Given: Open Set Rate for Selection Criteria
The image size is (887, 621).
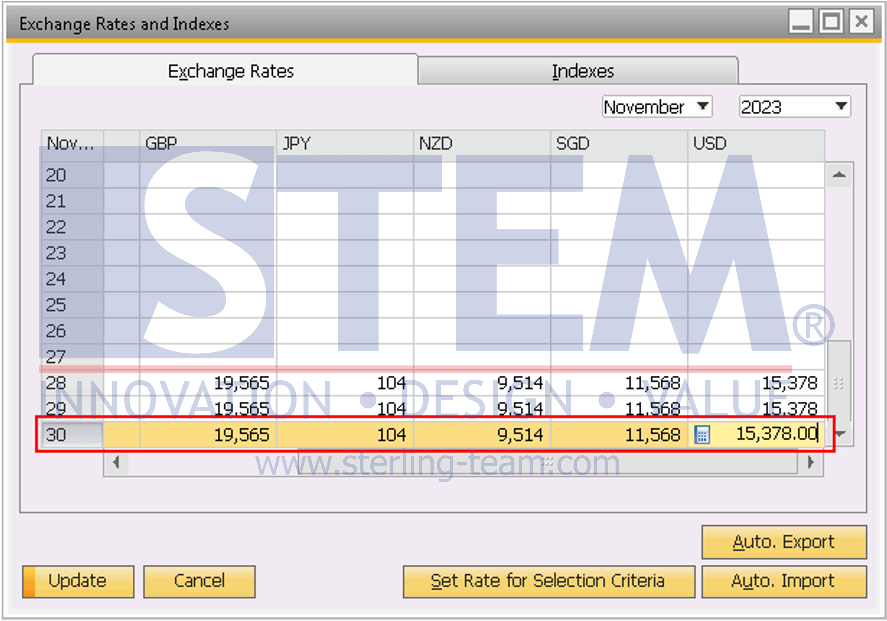Looking at the screenshot, I should tap(549, 581).
